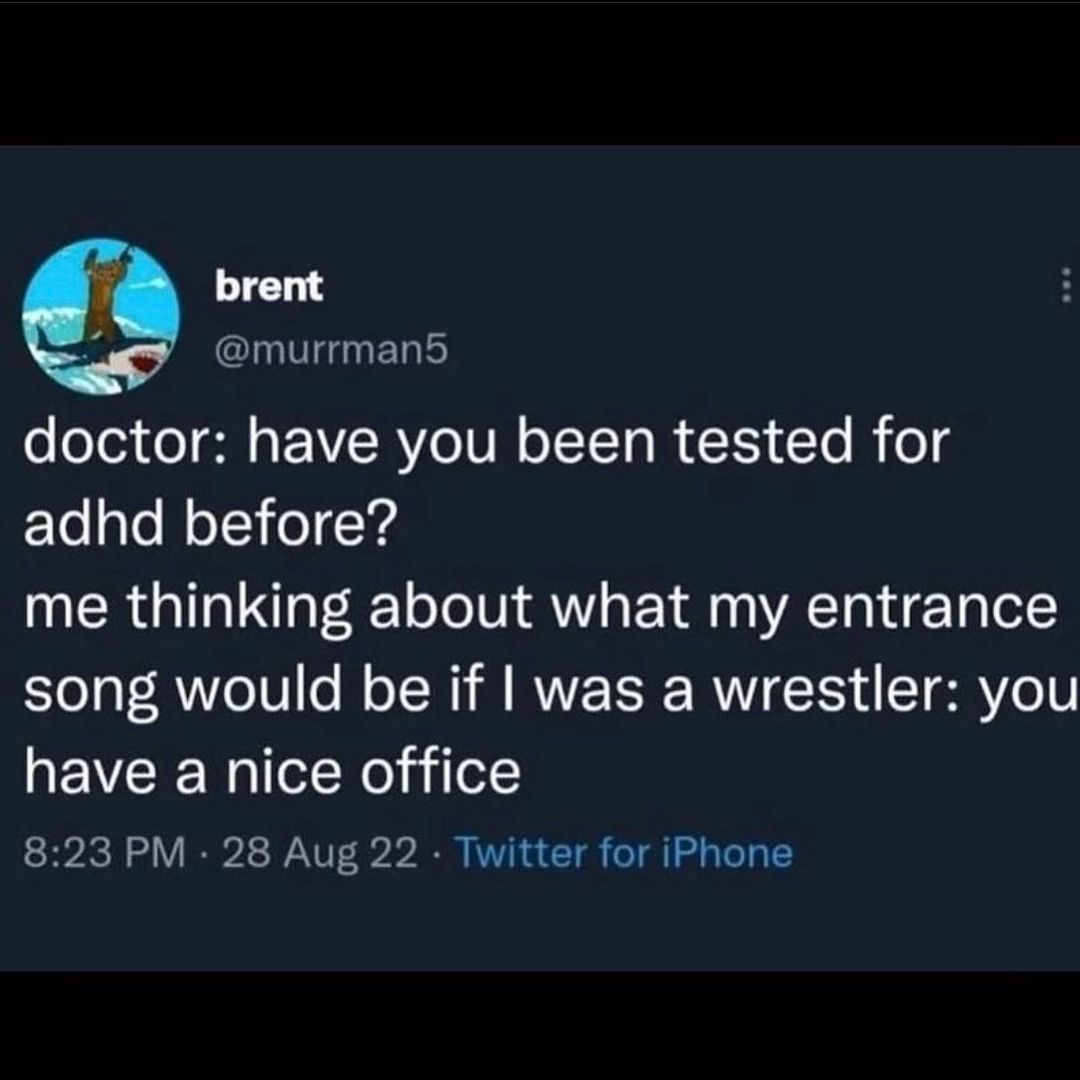Click the line 'doctor: have you been tested for'
The image size is (1080, 1080).
pos(483,442)
